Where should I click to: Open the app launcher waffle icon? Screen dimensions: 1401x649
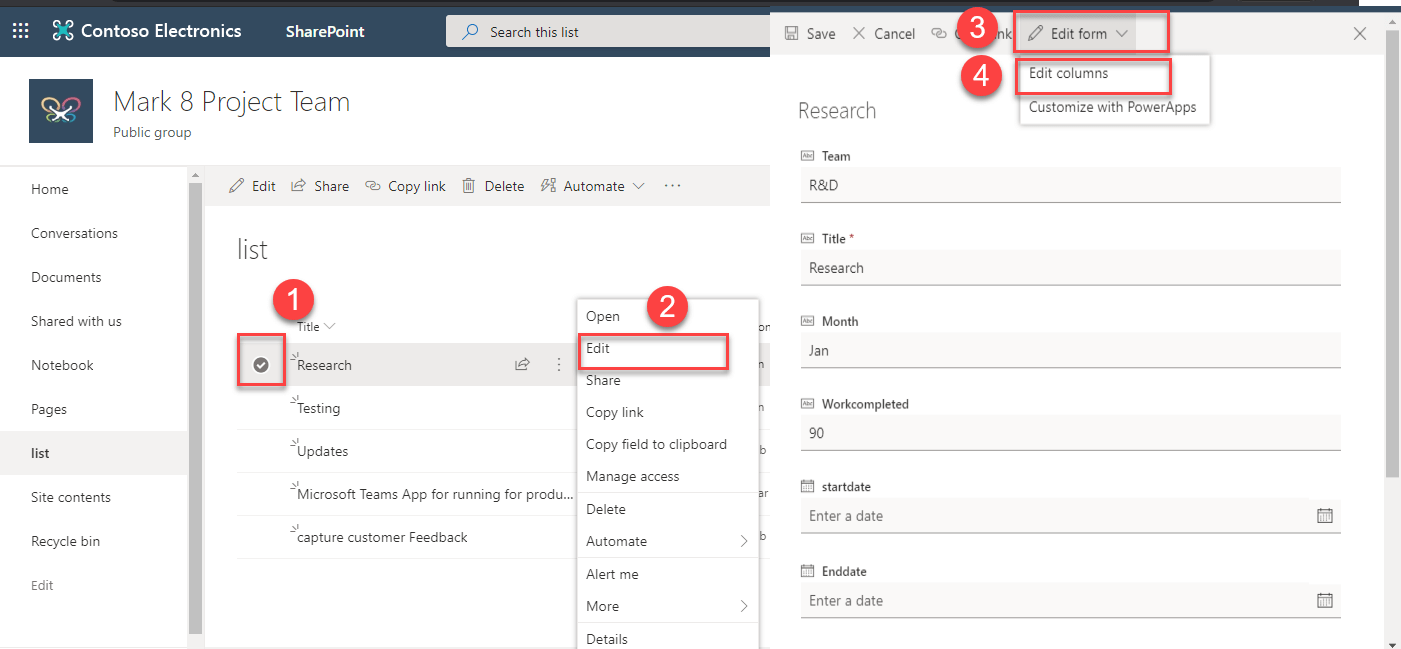pyautogui.click(x=20, y=31)
